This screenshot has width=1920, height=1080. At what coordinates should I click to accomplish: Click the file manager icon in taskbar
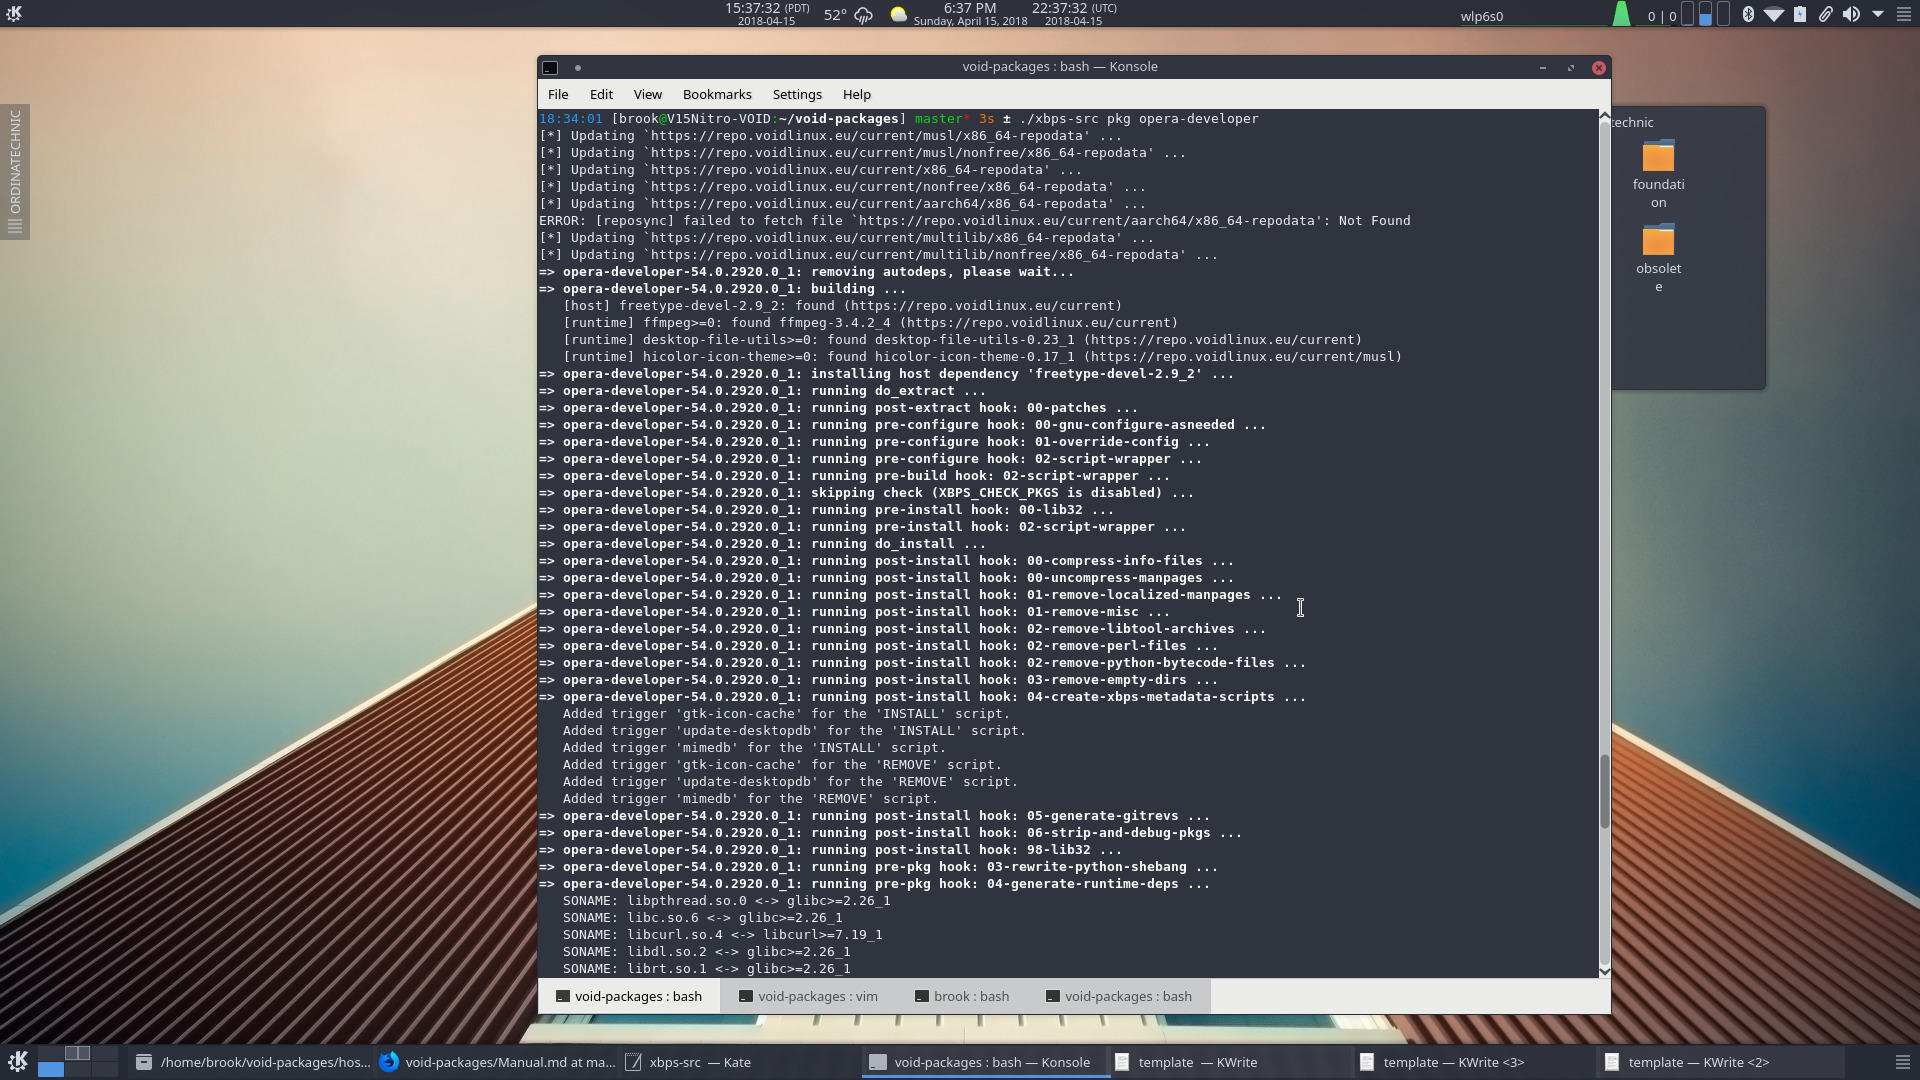tap(144, 1062)
